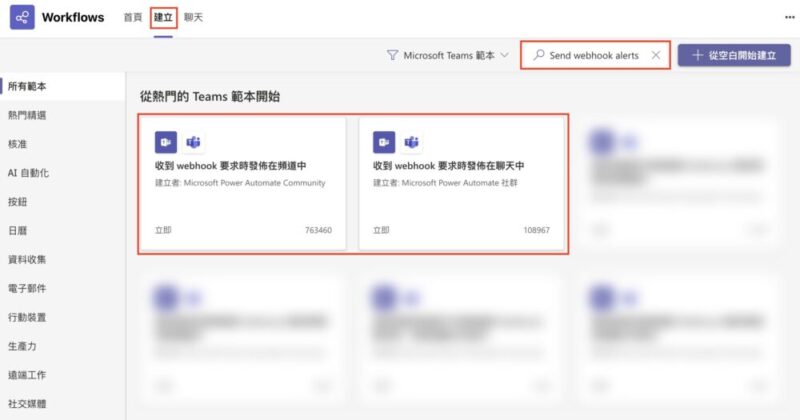Click usage count 108967
This screenshot has height=420, width=800.
click(536, 230)
